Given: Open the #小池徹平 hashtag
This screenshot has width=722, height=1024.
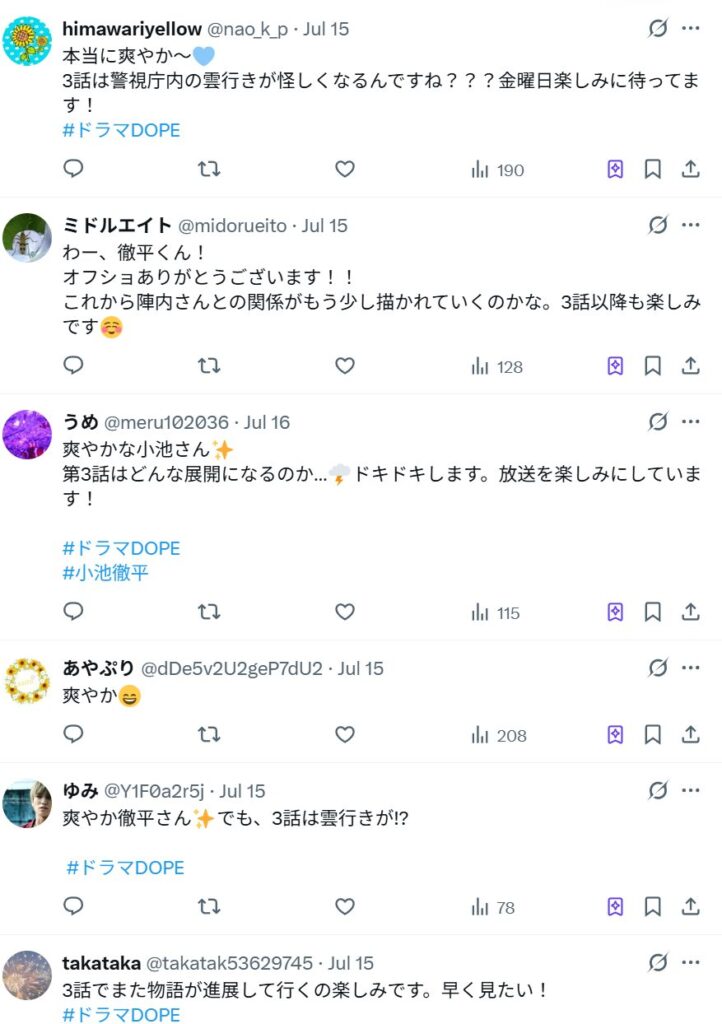Looking at the screenshot, I should 107,573.
